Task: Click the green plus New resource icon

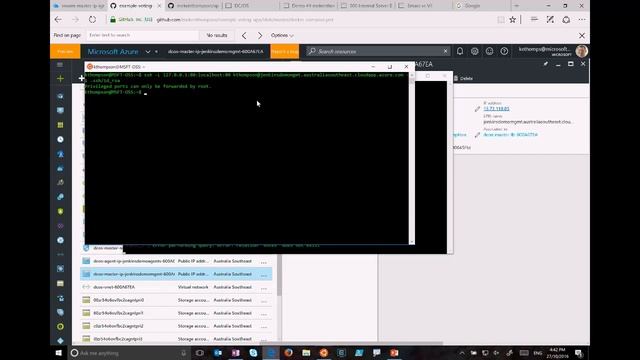Action: (60, 78)
